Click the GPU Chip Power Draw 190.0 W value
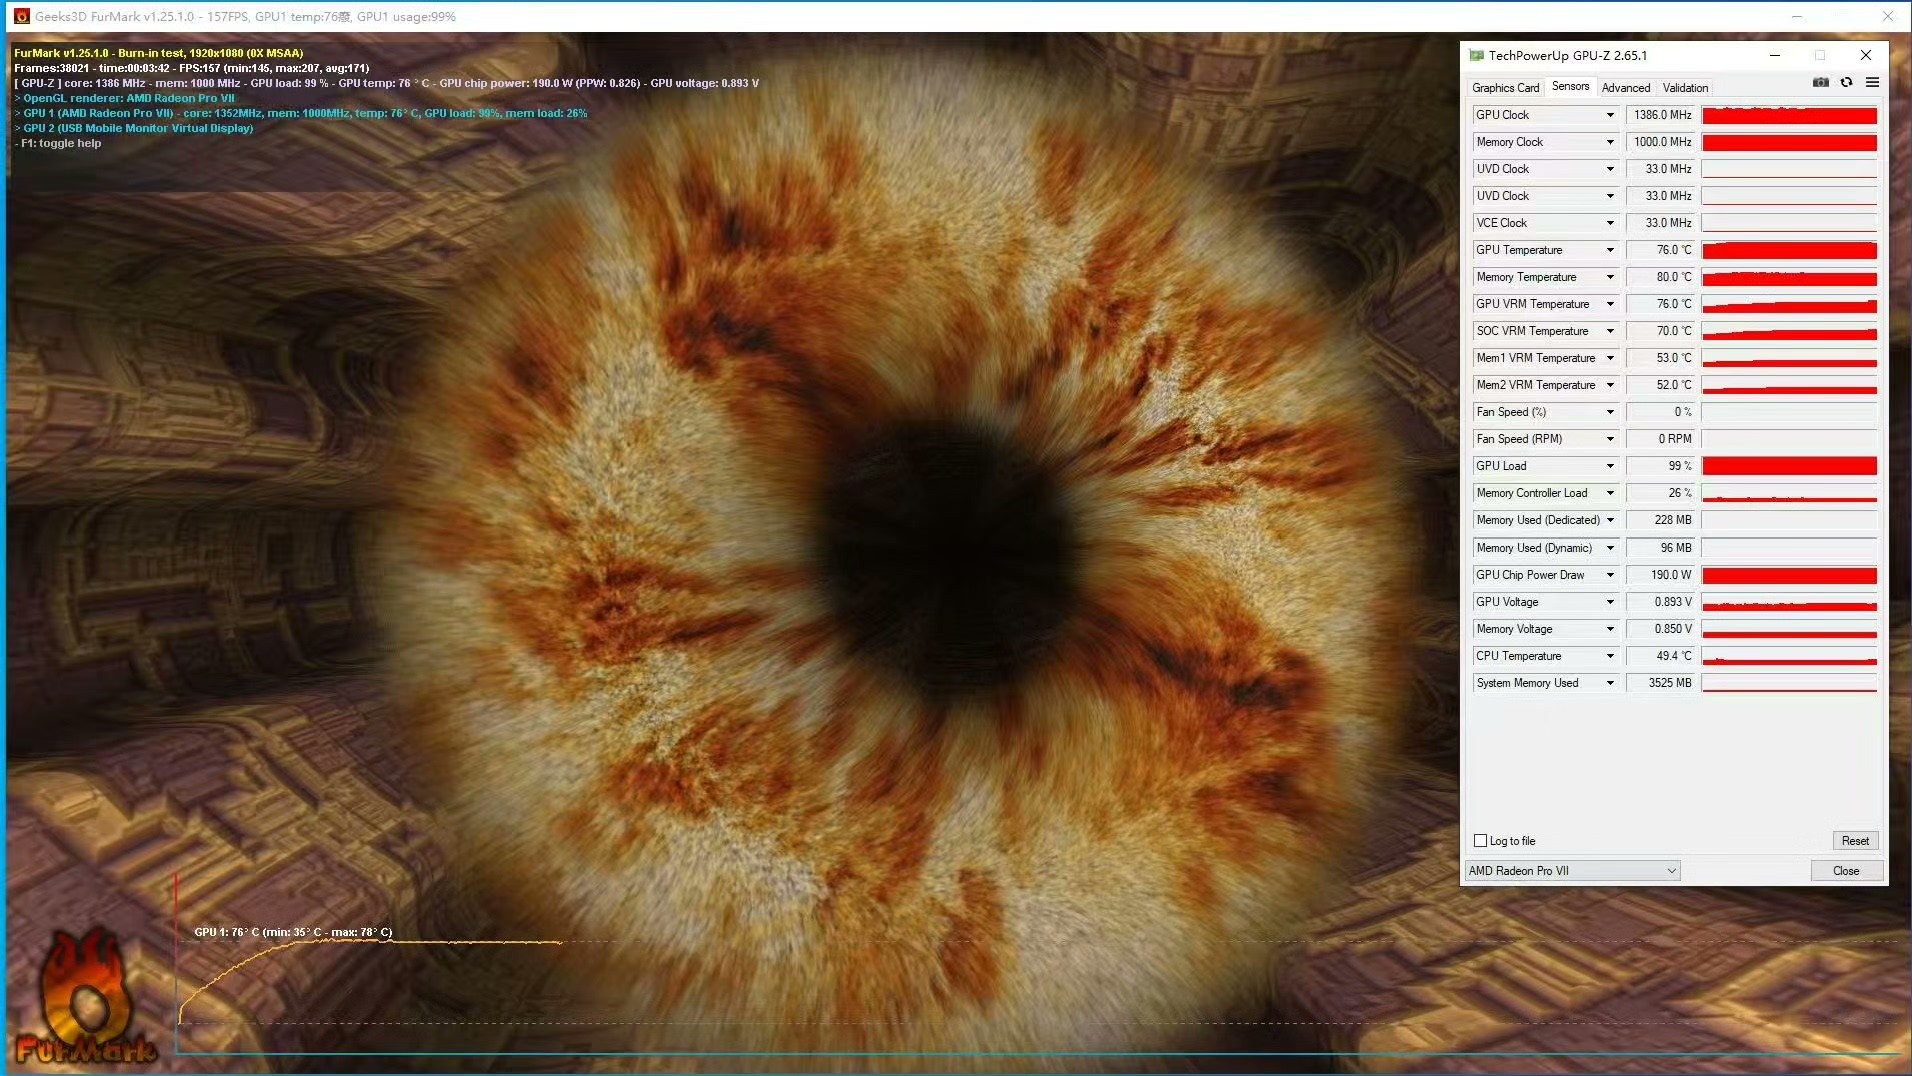The width and height of the screenshot is (1912, 1076). coord(1661,575)
